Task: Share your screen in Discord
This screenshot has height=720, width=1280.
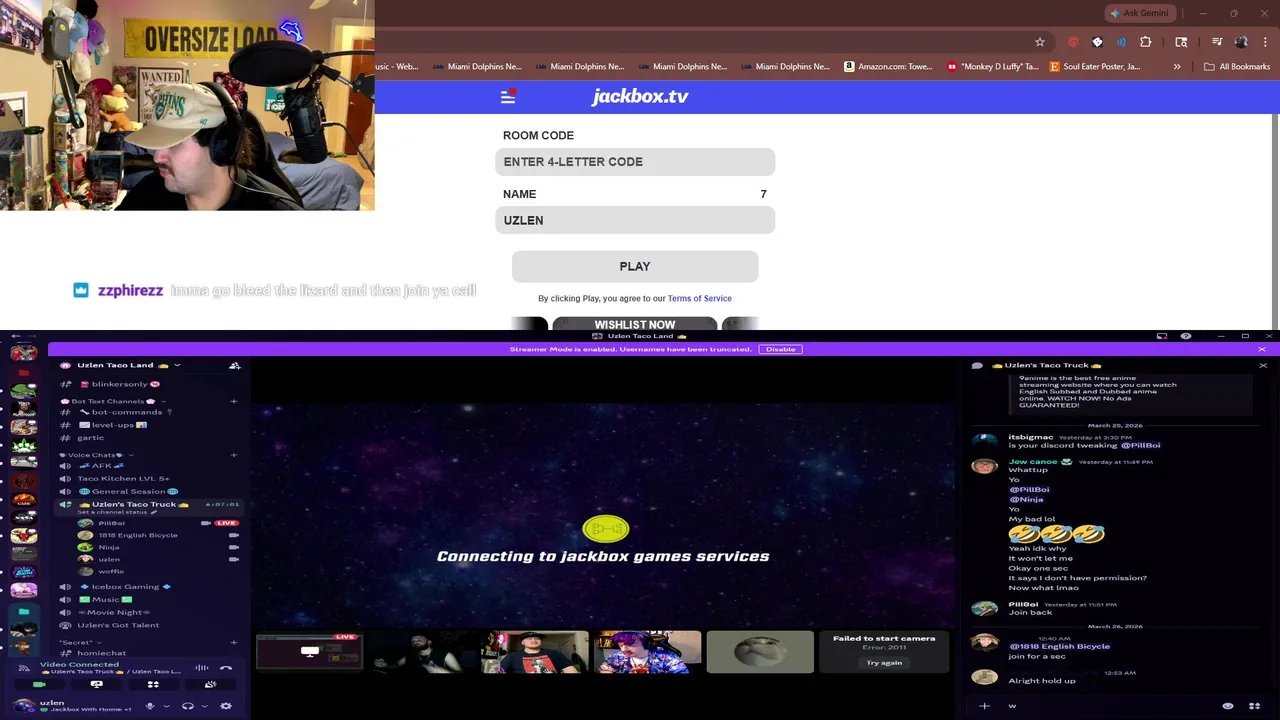Action: pos(96,685)
